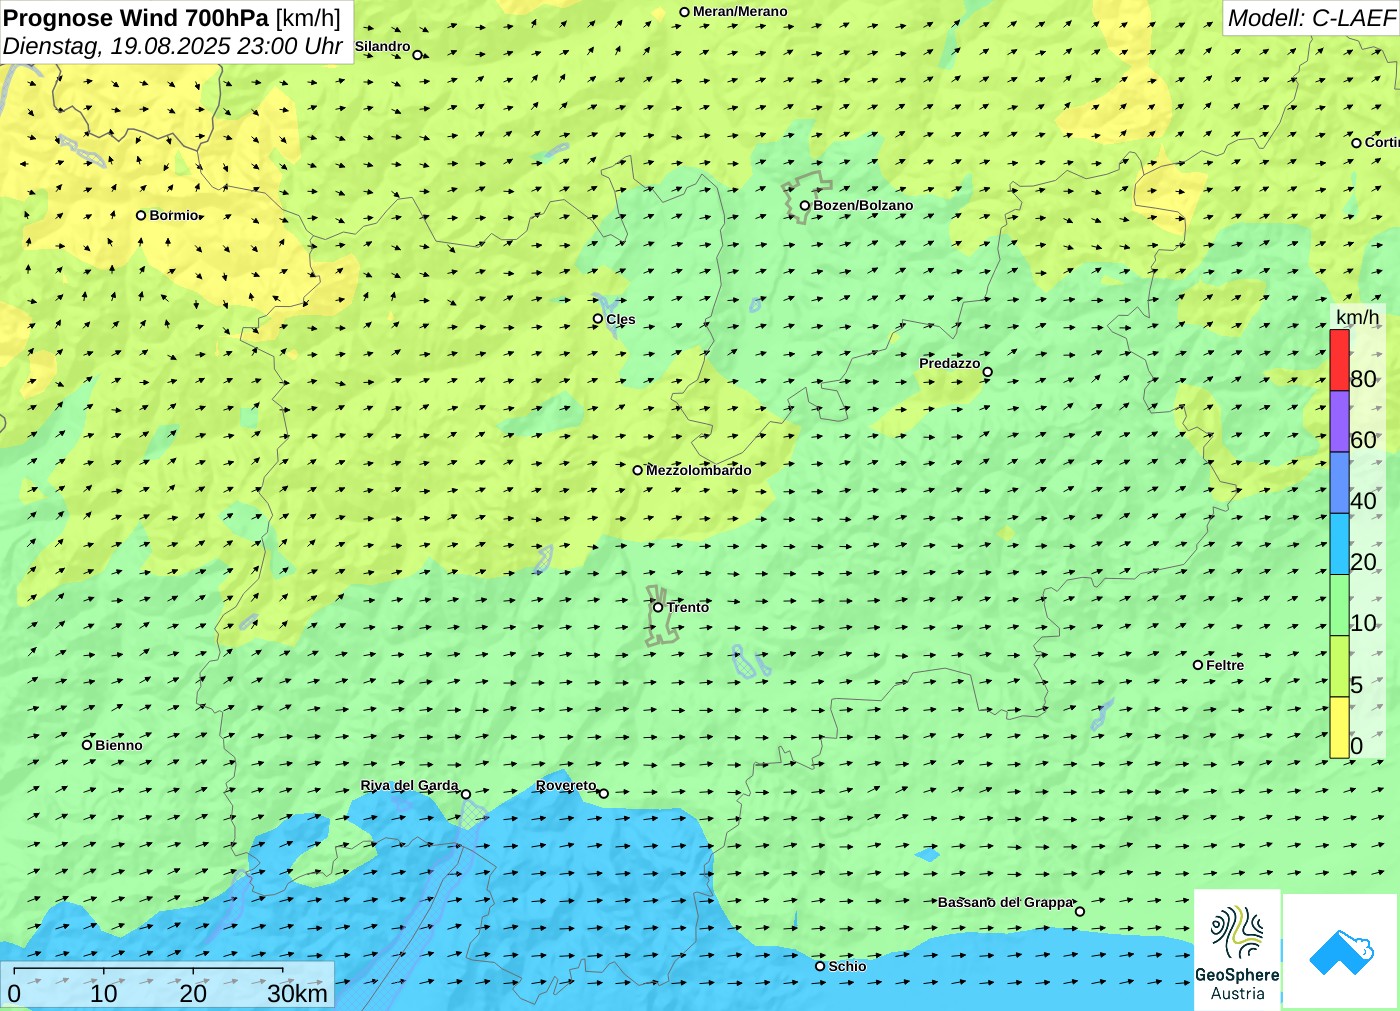Click the Cles location marker
Image resolution: width=1400 pixels, height=1011 pixels.
coord(598,319)
